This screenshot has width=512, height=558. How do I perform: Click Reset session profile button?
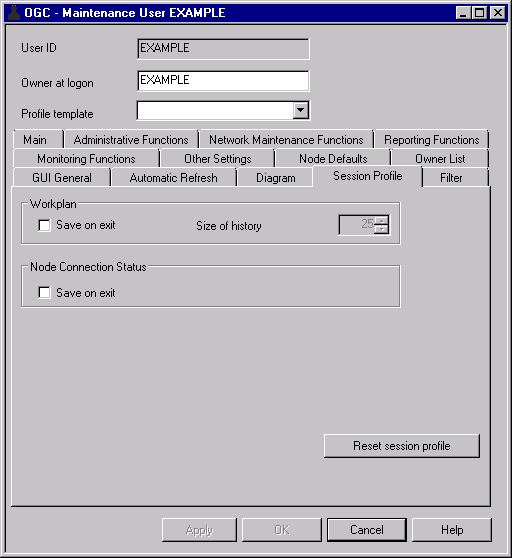click(x=402, y=446)
